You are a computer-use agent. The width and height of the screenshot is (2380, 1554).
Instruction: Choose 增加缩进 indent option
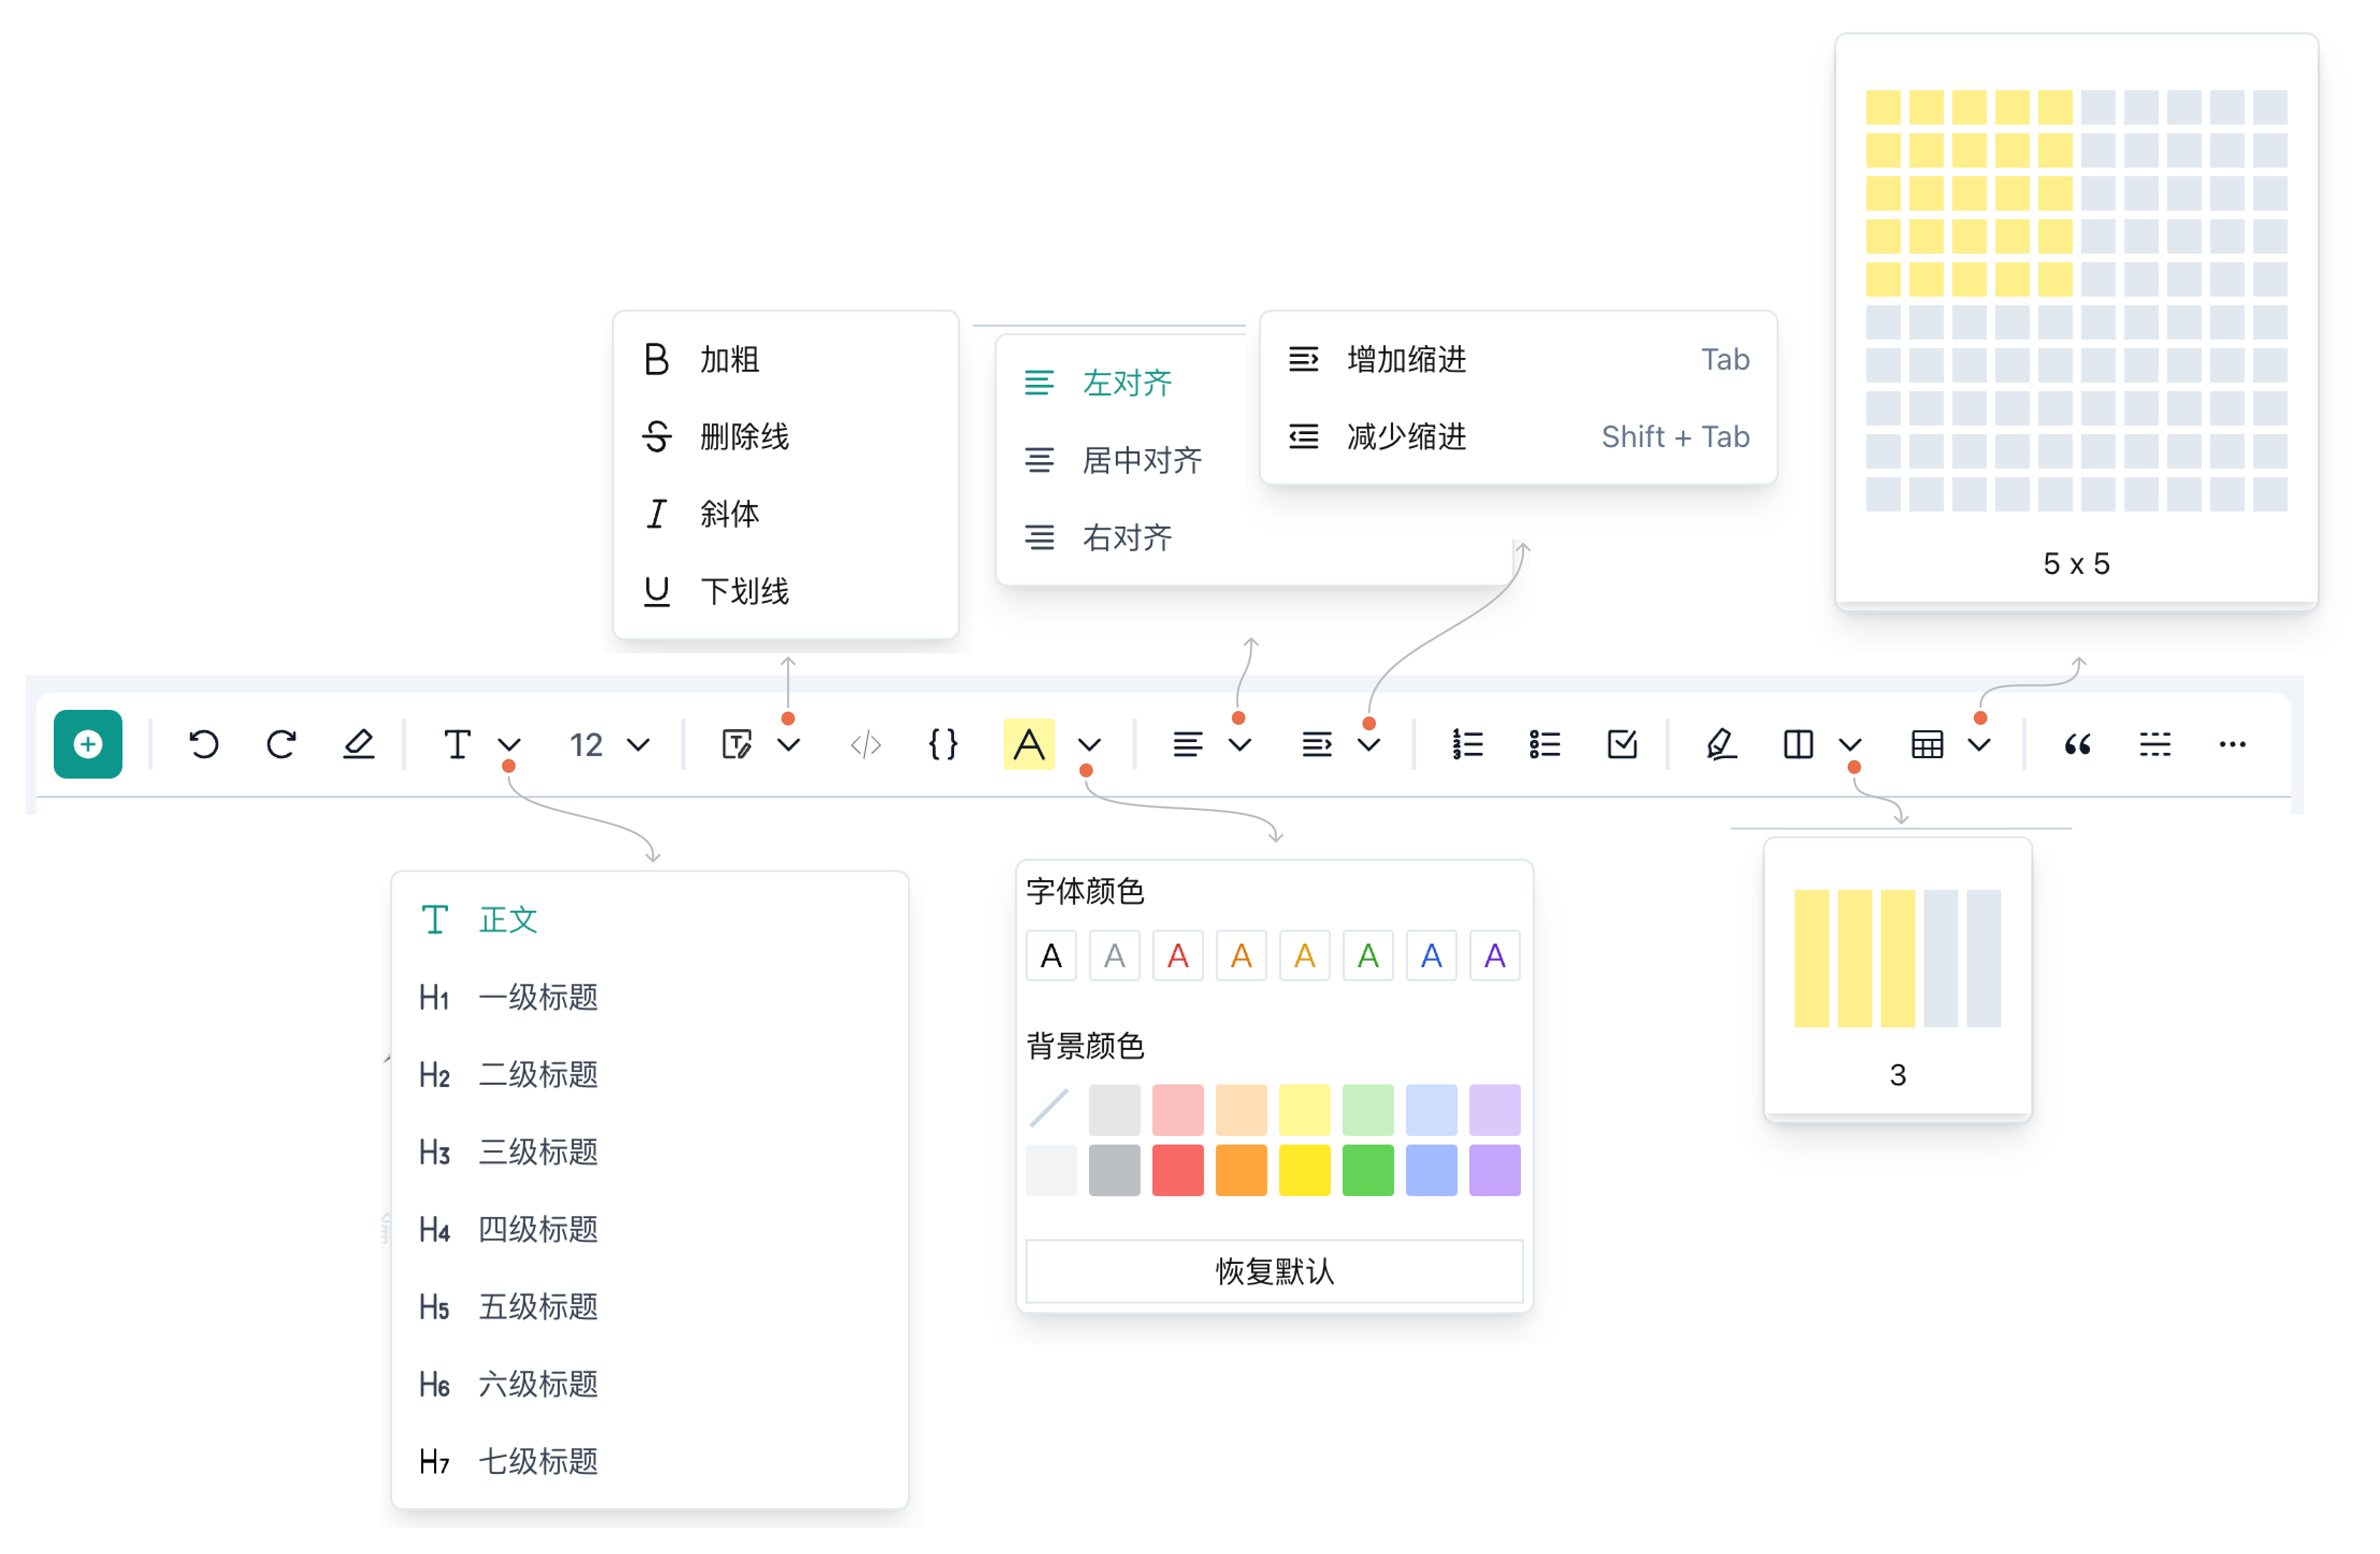click(1407, 360)
